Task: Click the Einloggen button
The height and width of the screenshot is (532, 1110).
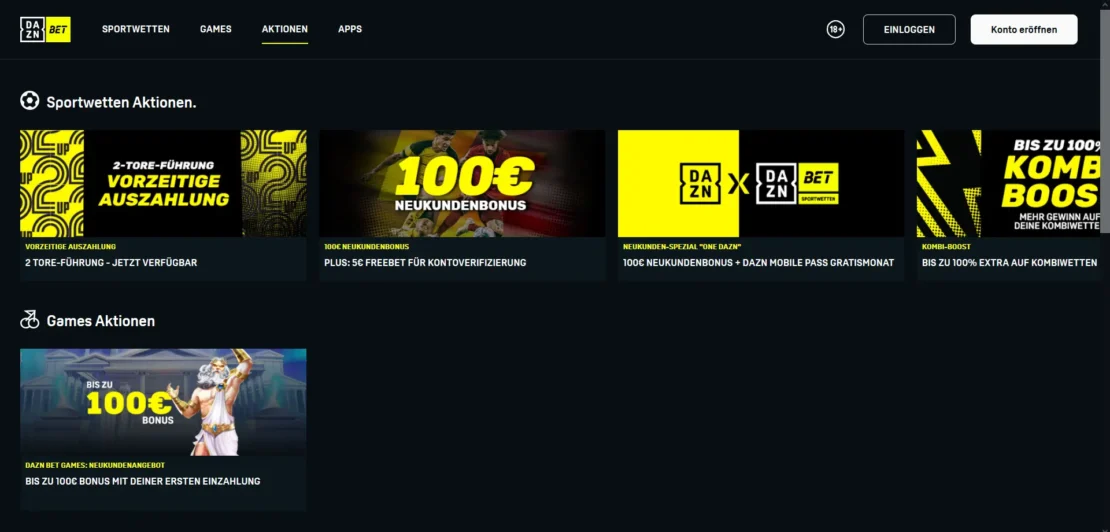Action: [909, 30]
